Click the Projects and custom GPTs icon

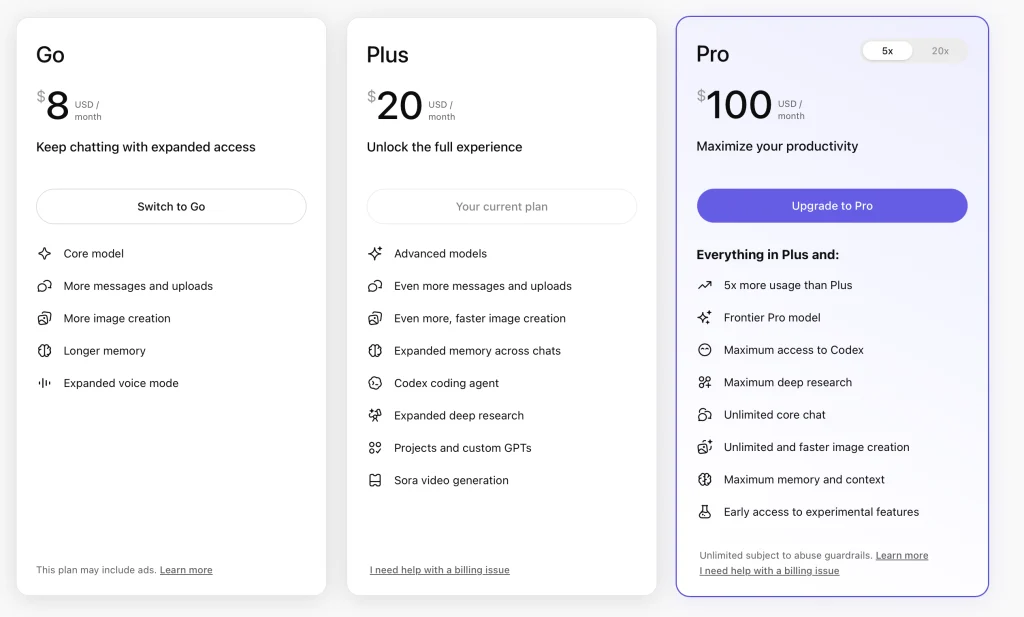pos(375,448)
